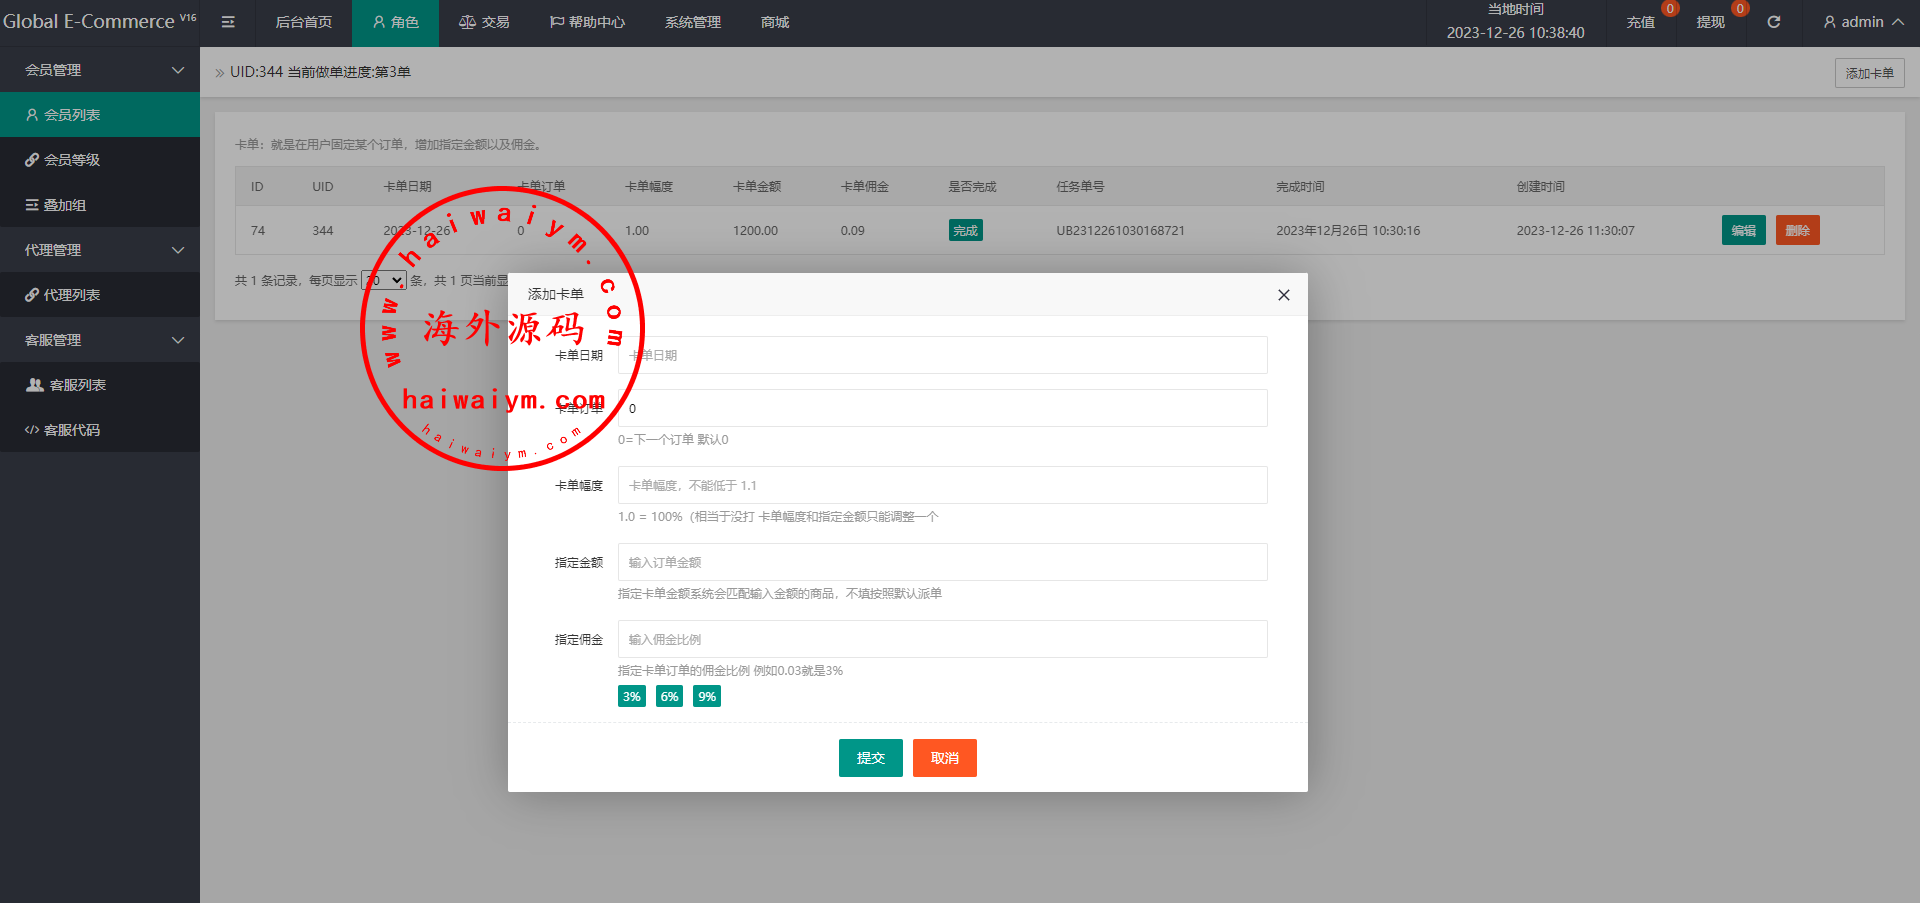Open the 充值 recharge notification
Viewport: 1920px width, 903px height.
point(1640,22)
